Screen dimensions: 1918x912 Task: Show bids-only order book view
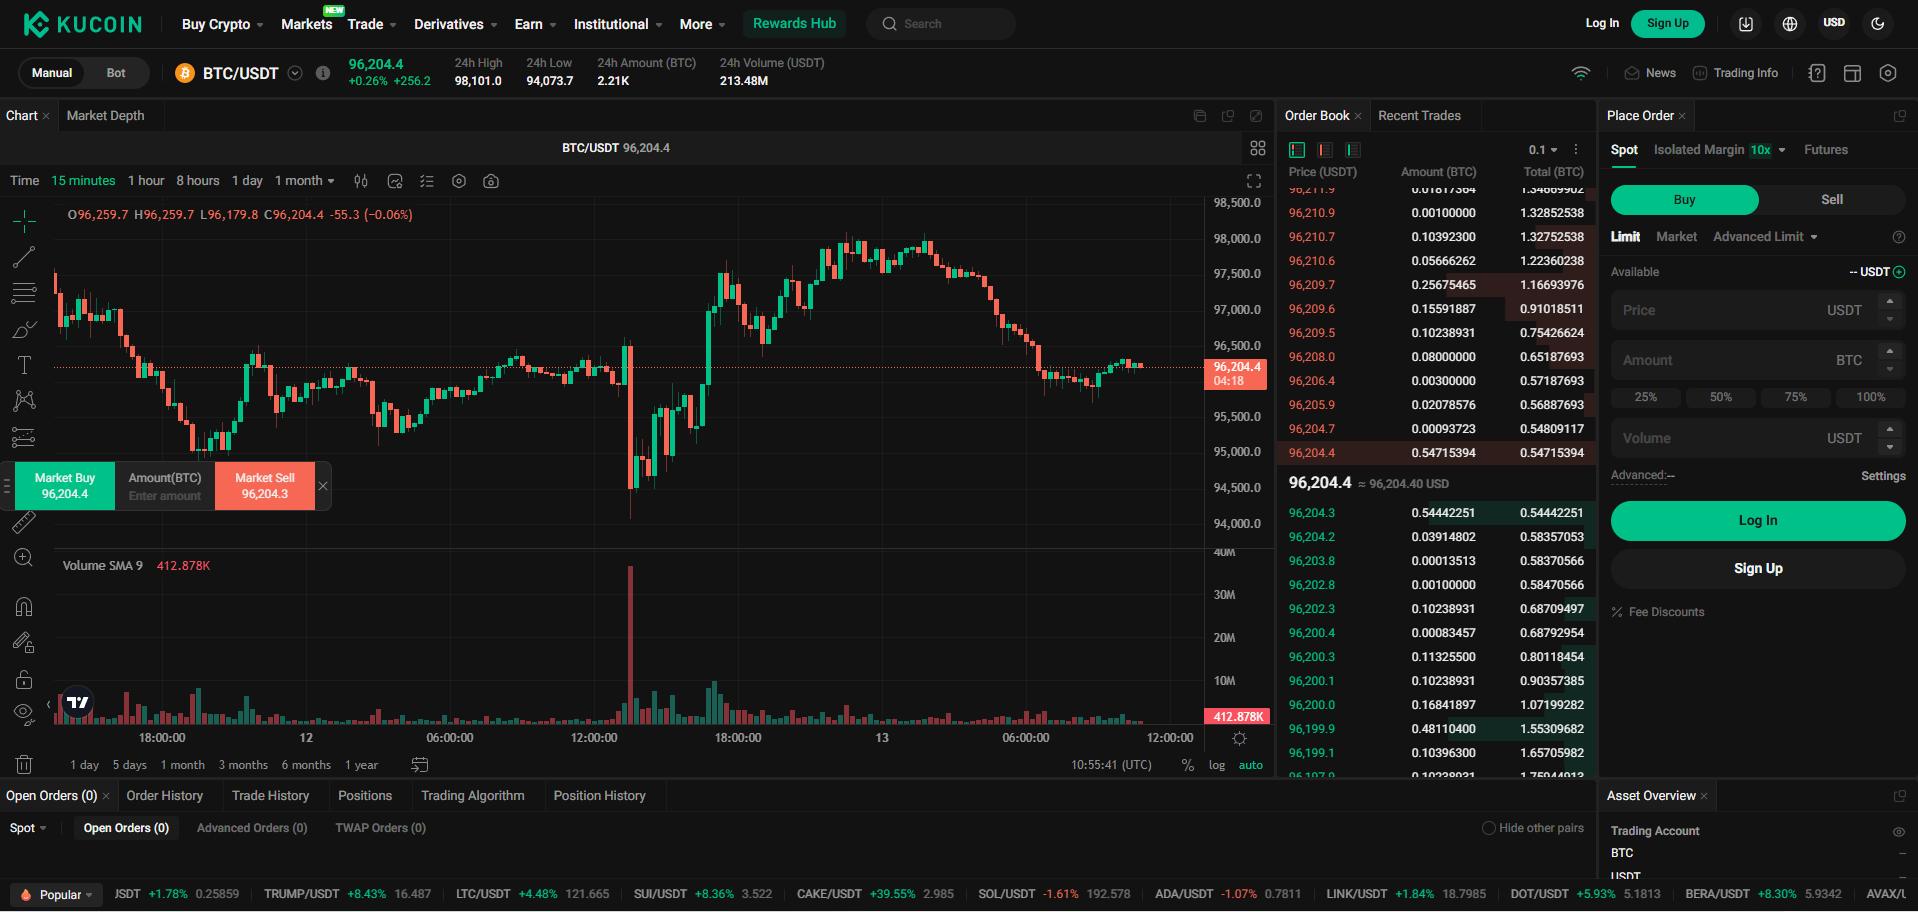point(1353,150)
